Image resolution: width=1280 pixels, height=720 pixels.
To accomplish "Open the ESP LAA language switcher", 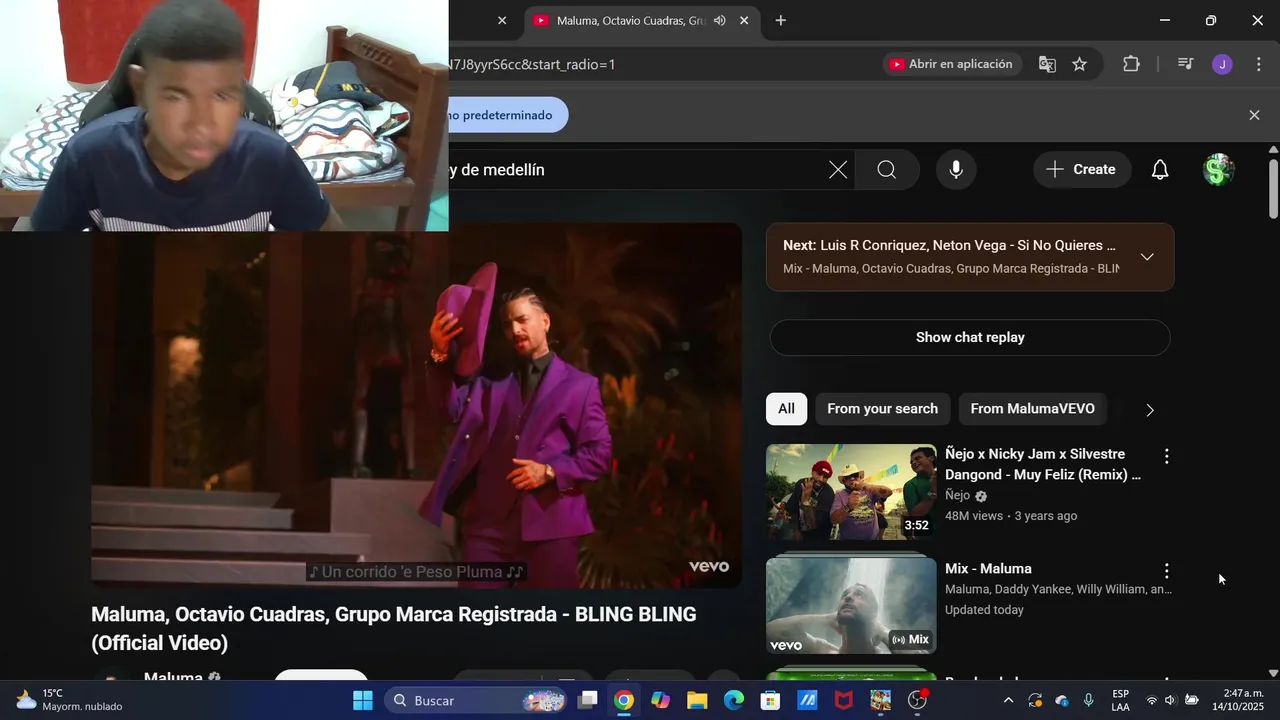I will click(1121, 700).
